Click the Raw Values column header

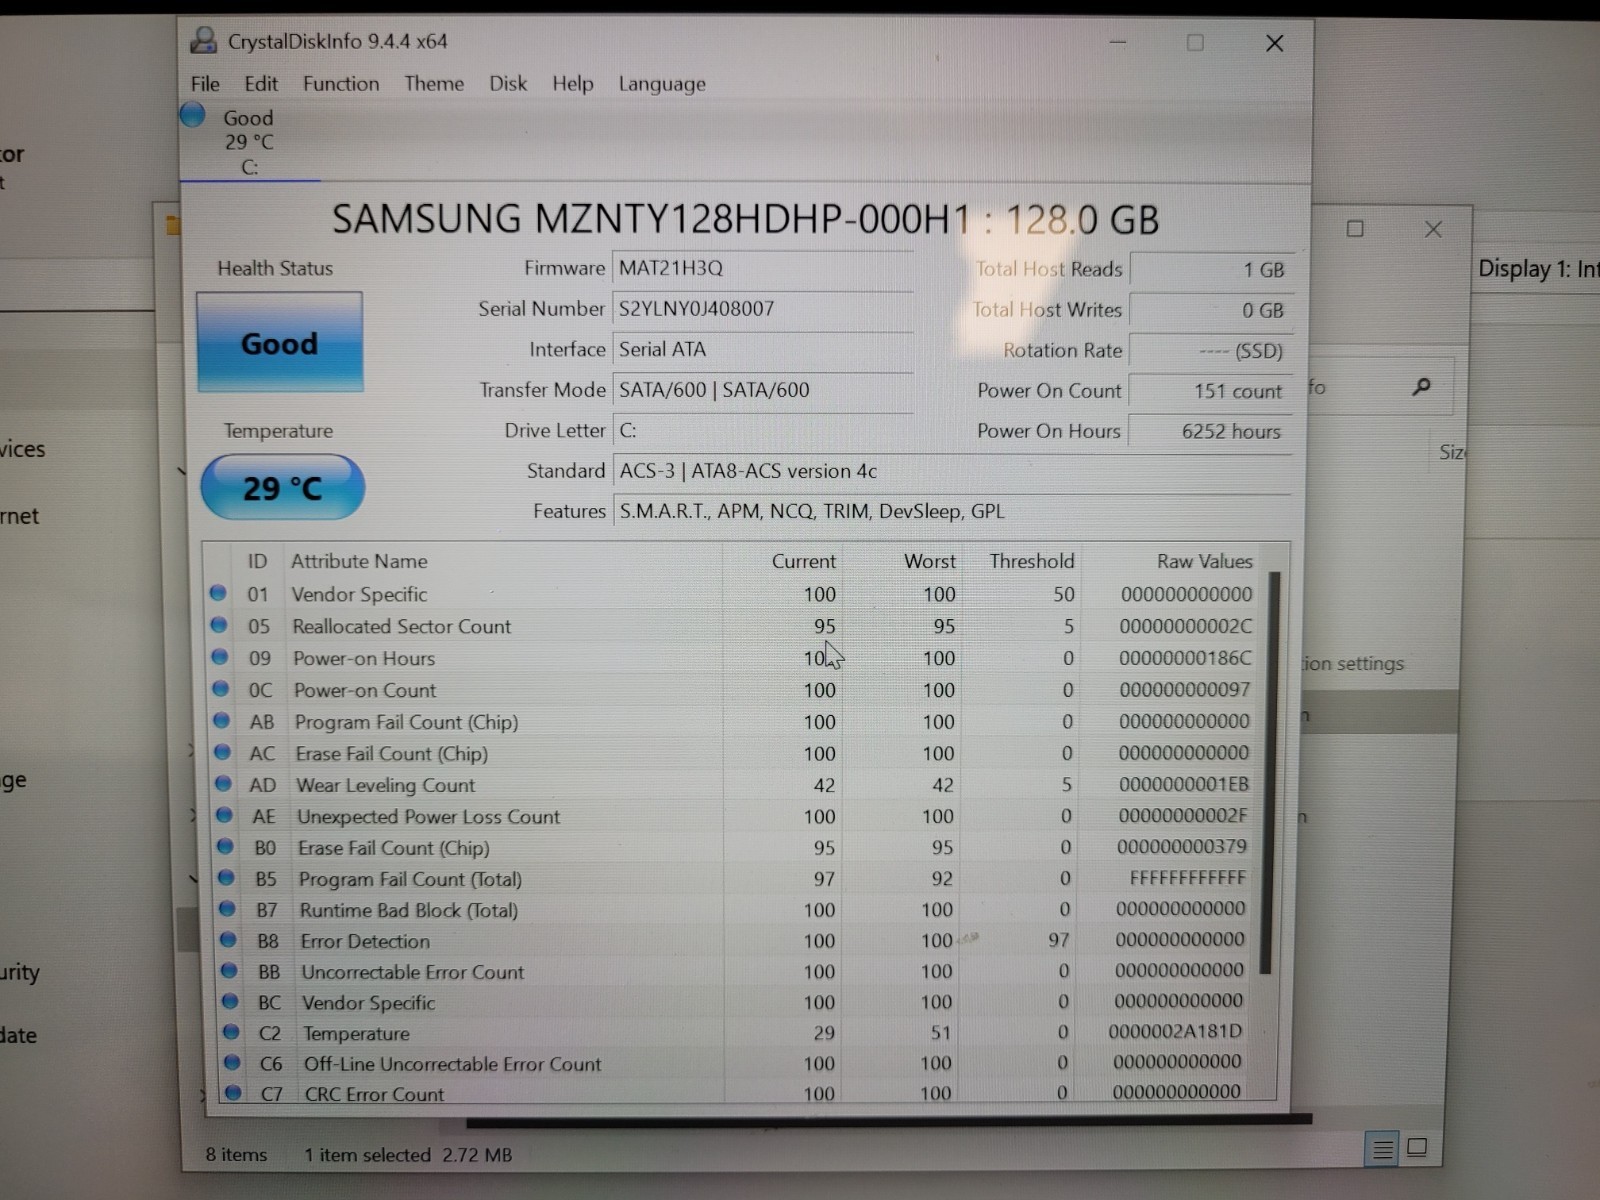tap(1204, 561)
